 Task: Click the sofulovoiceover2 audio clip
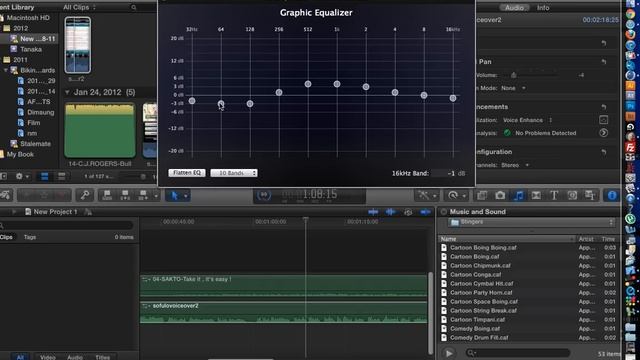[x=284, y=313]
